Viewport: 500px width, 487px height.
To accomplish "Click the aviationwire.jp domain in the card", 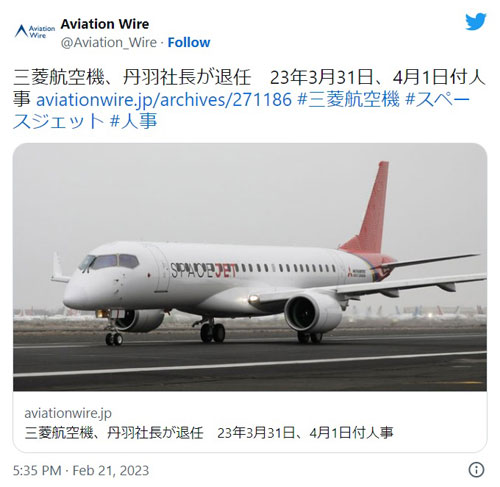I will point(68,413).
